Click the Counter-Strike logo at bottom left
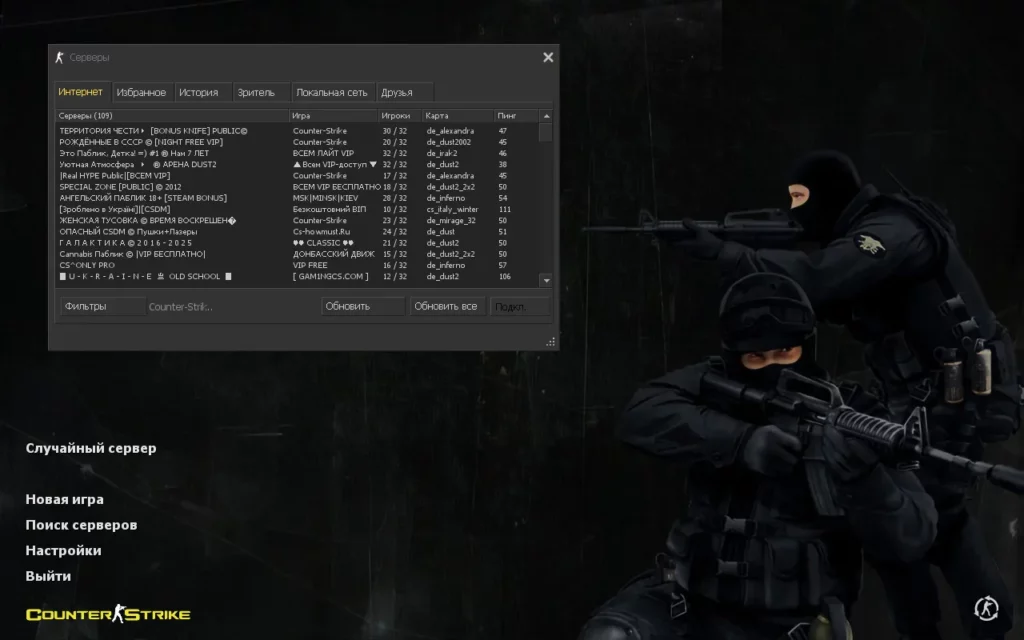1024x640 pixels. 108,614
